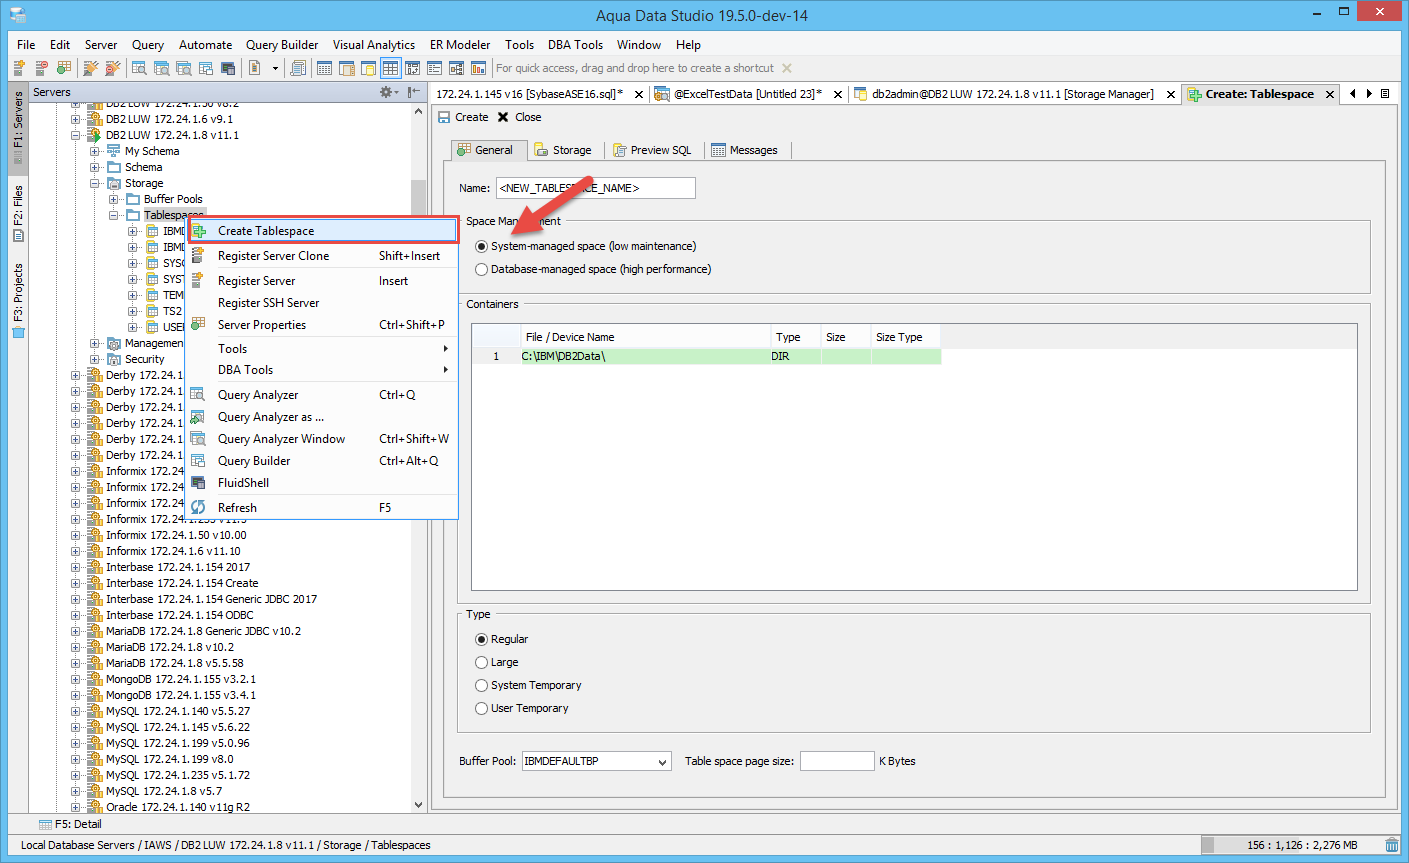Collapse the Servers panel with the pin icon
This screenshot has width=1409, height=863.
[x=414, y=92]
